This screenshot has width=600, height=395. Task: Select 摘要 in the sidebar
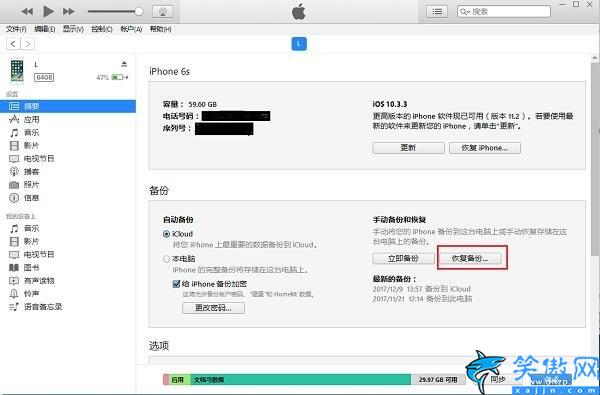(68, 106)
